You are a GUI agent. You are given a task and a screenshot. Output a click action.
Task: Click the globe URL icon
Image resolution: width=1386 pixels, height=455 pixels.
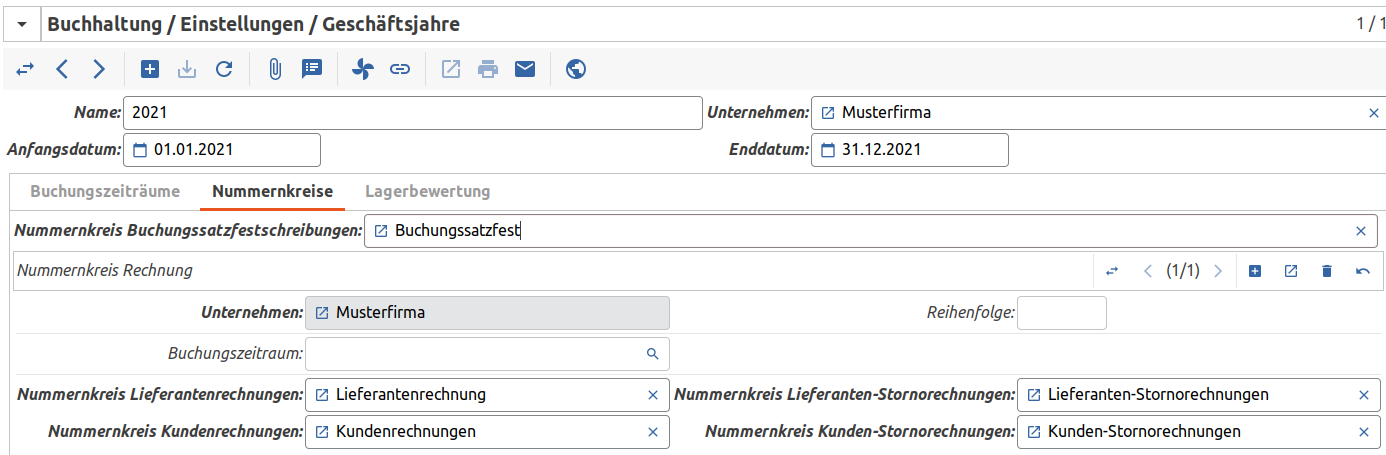575,69
